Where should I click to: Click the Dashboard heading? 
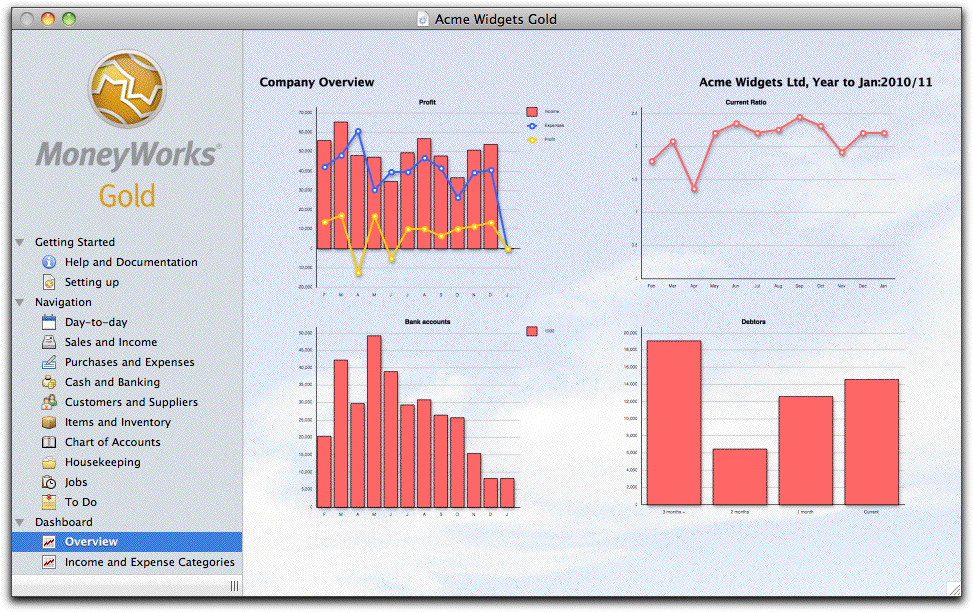(x=63, y=522)
